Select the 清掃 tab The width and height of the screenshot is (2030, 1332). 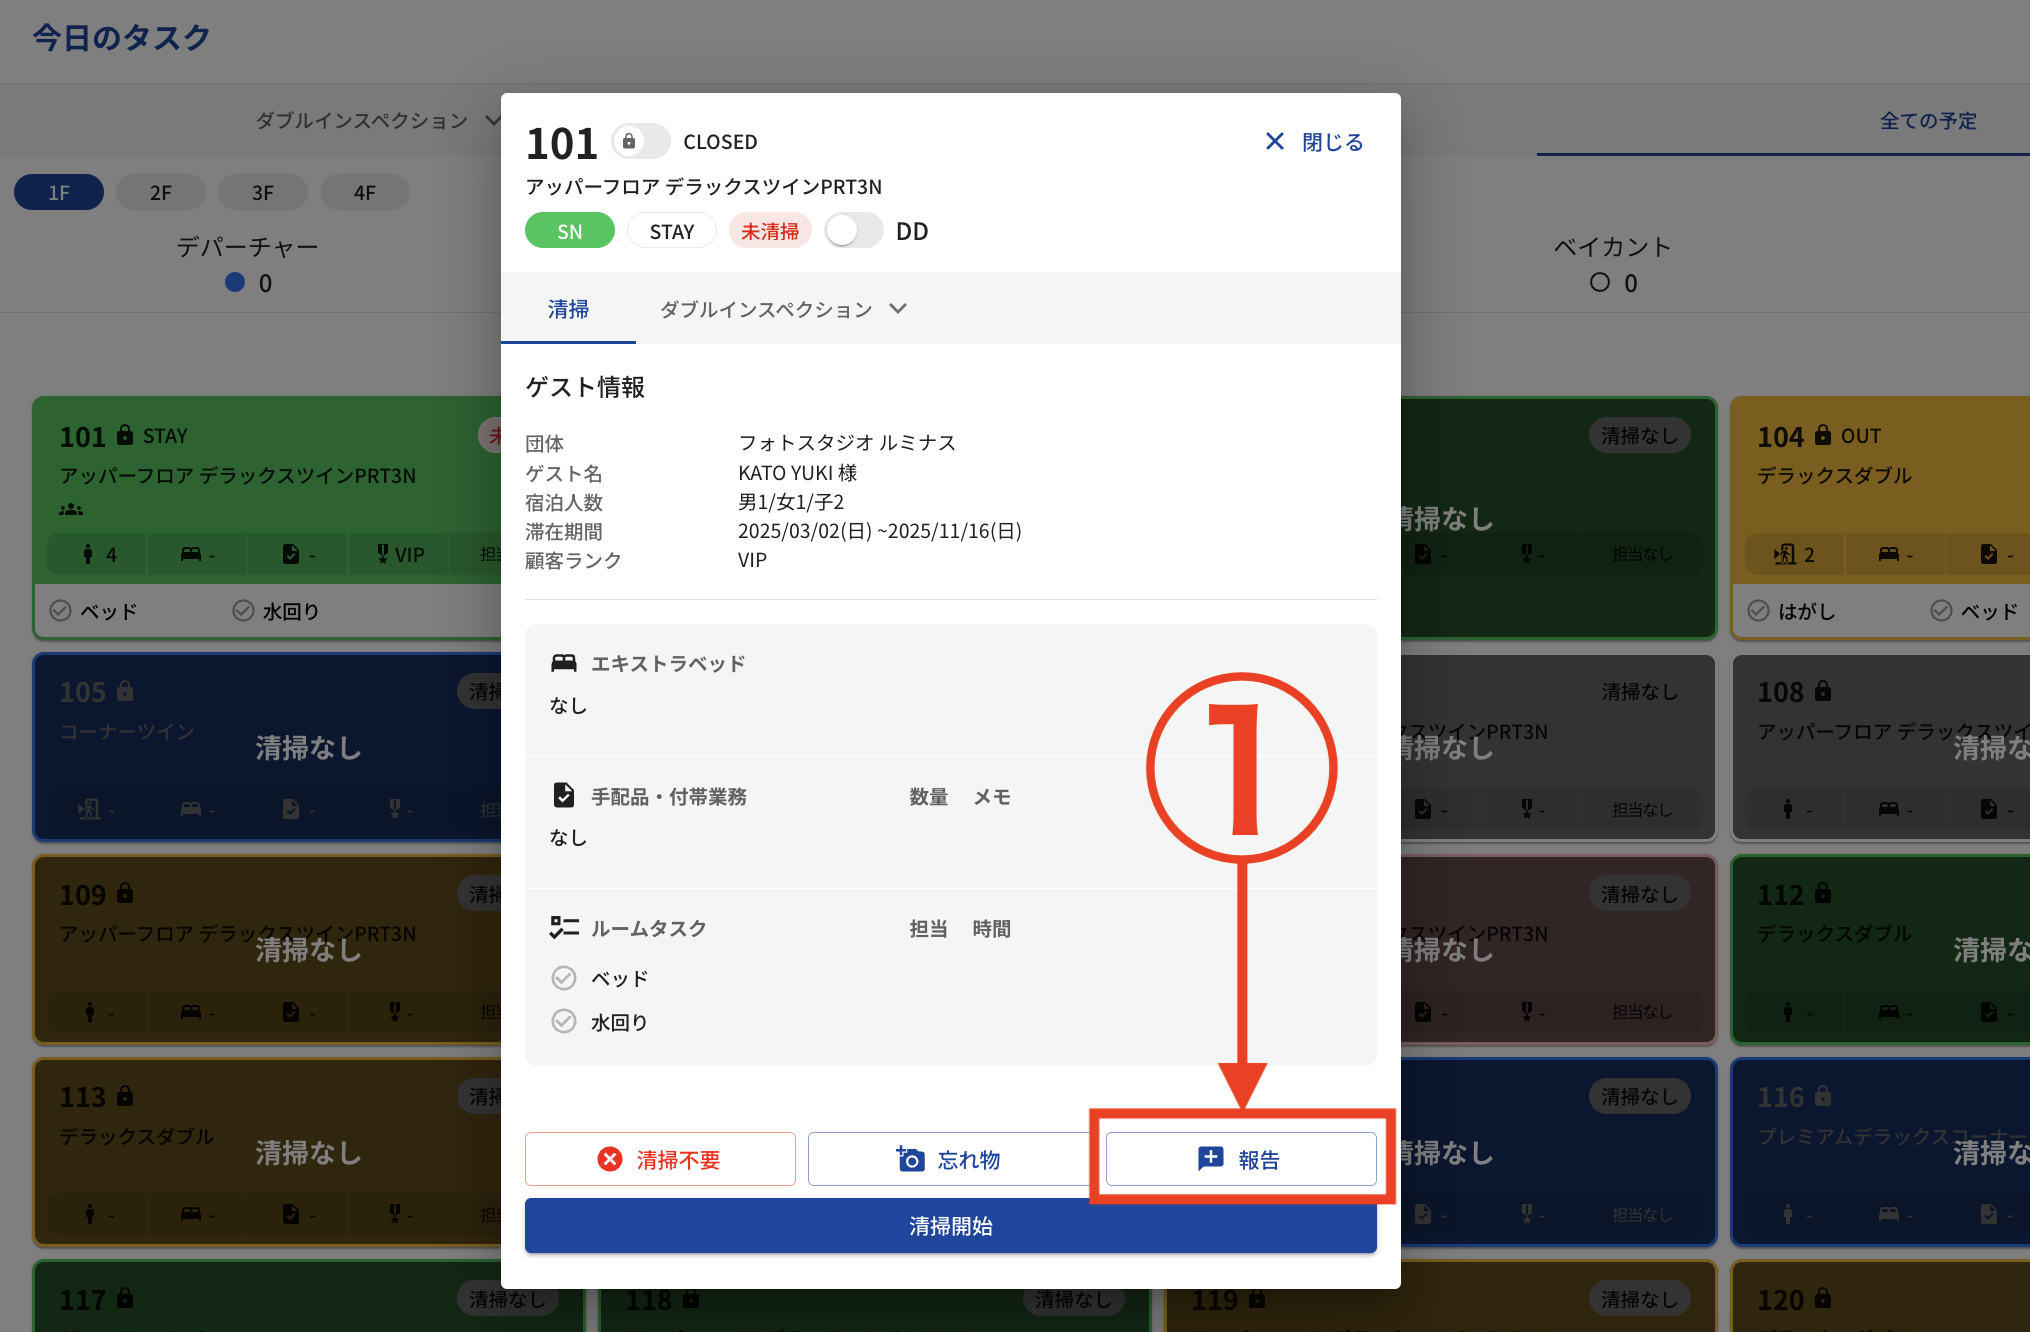568,309
